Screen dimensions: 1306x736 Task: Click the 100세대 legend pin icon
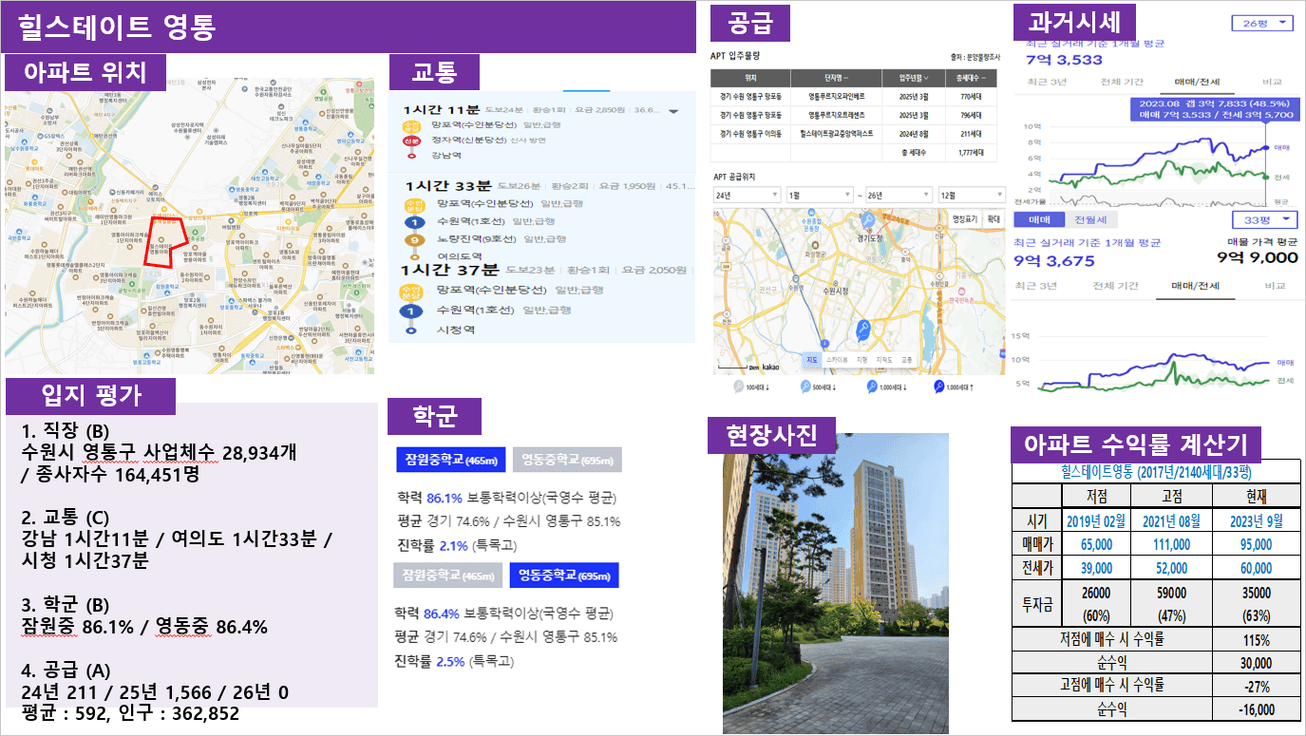tap(738, 386)
